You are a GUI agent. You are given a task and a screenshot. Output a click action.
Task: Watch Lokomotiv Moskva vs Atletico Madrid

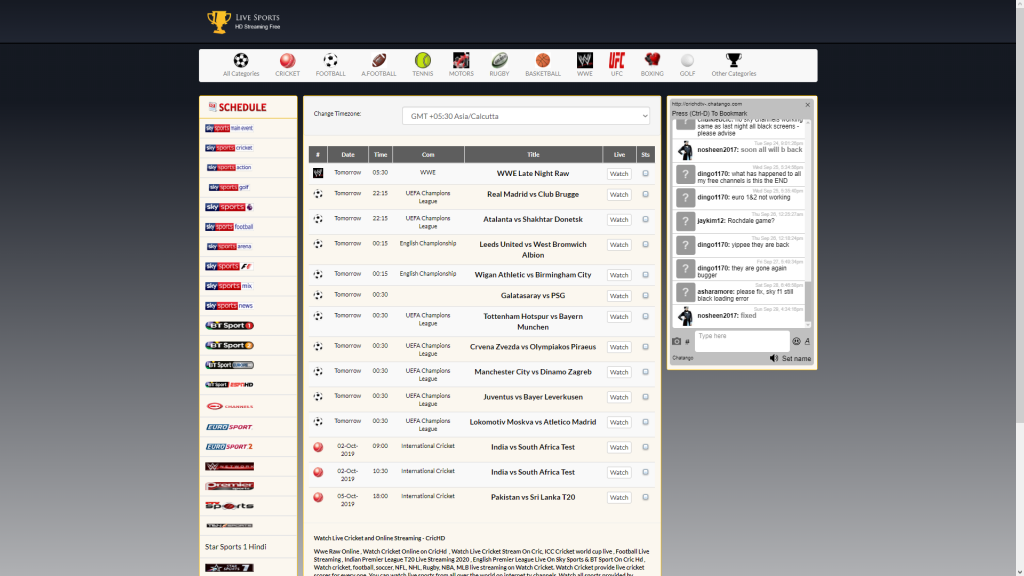618,422
